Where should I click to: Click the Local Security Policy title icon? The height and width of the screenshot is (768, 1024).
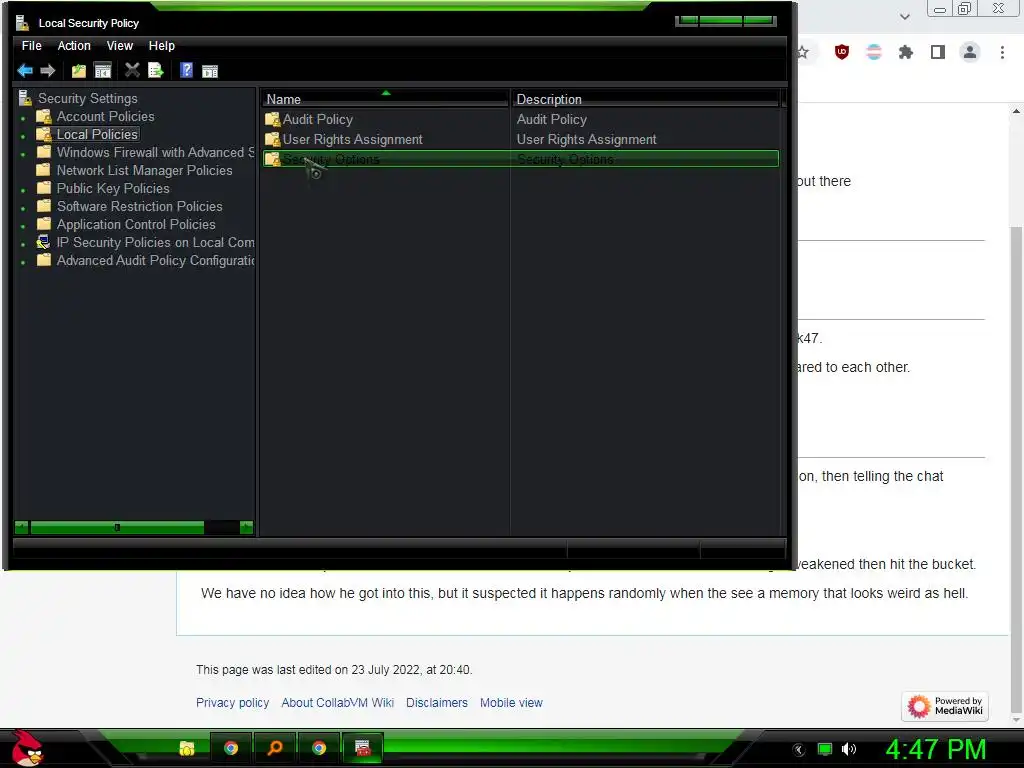click(x=23, y=23)
